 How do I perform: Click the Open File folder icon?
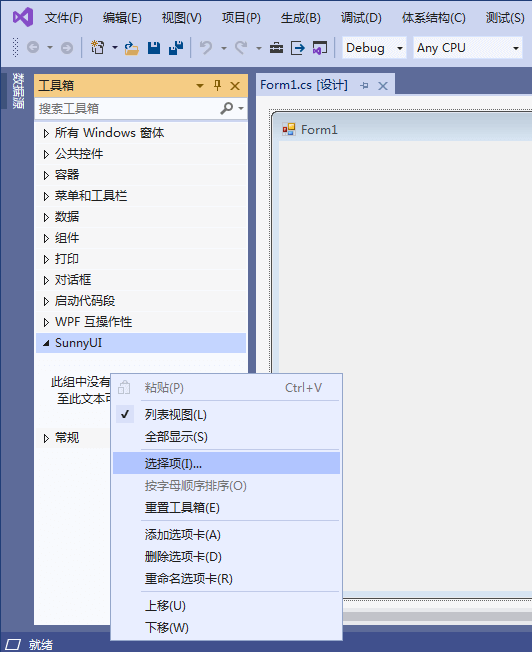pyautogui.click(x=131, y=48)
